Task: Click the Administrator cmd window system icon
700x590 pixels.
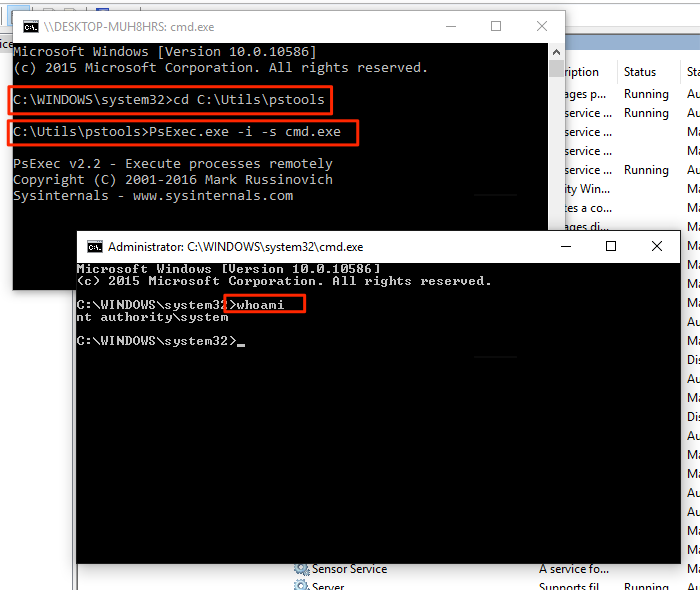Action: point(95,246)
